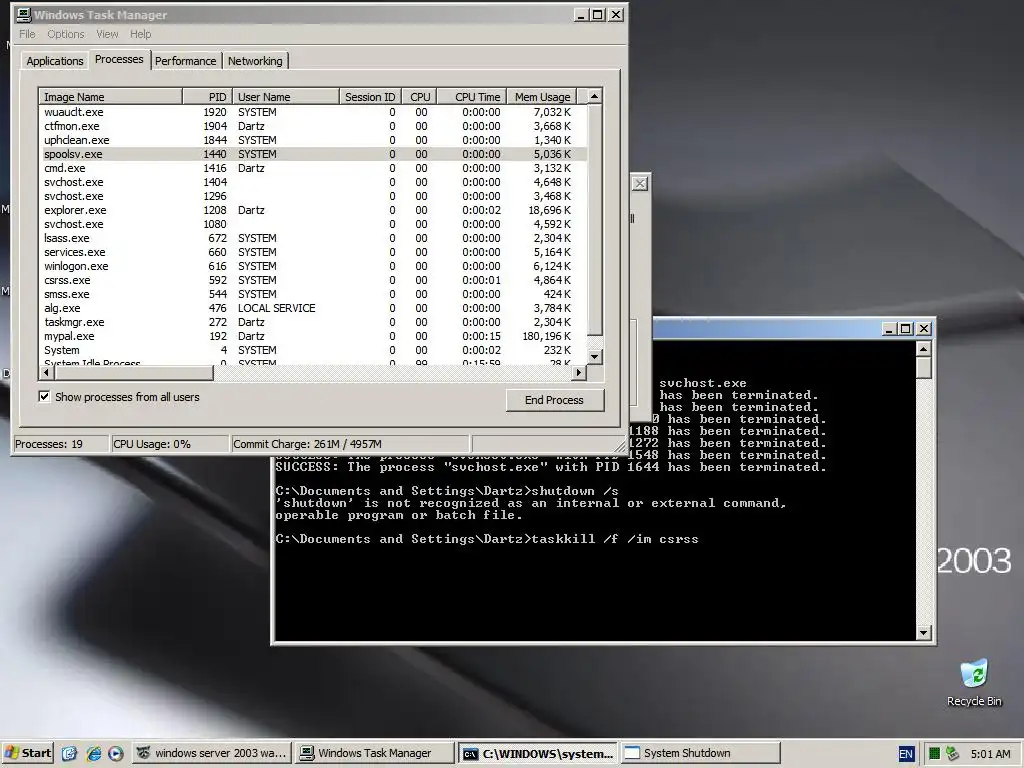Screen dimensions: 1024x768
Task: Sort processes by Image Name column
Action: (x=110, y=97)
